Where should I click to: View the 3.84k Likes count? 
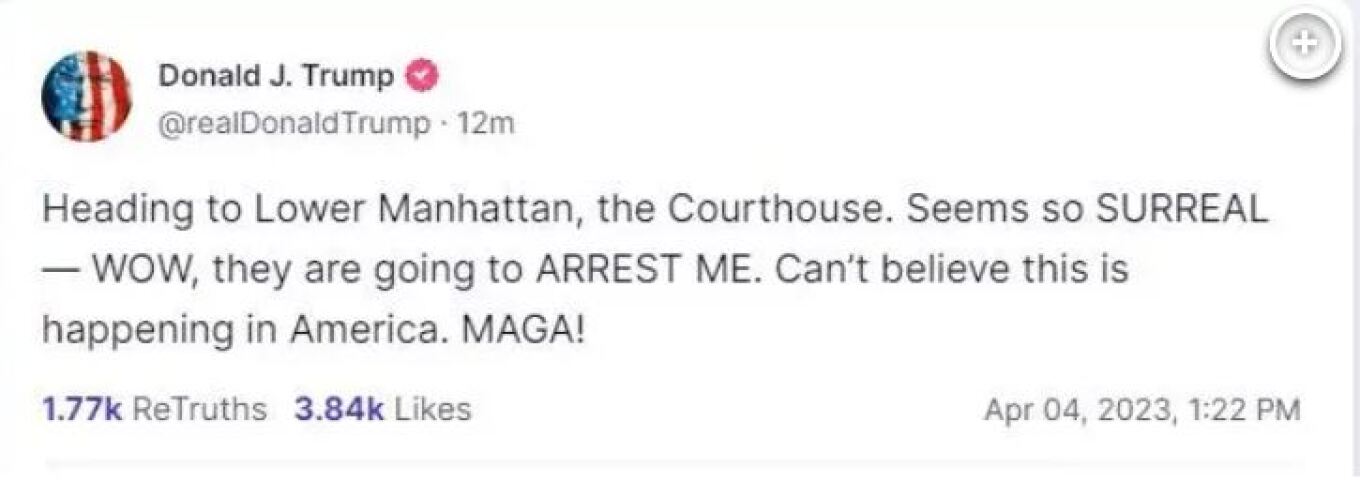coord(340,409)
